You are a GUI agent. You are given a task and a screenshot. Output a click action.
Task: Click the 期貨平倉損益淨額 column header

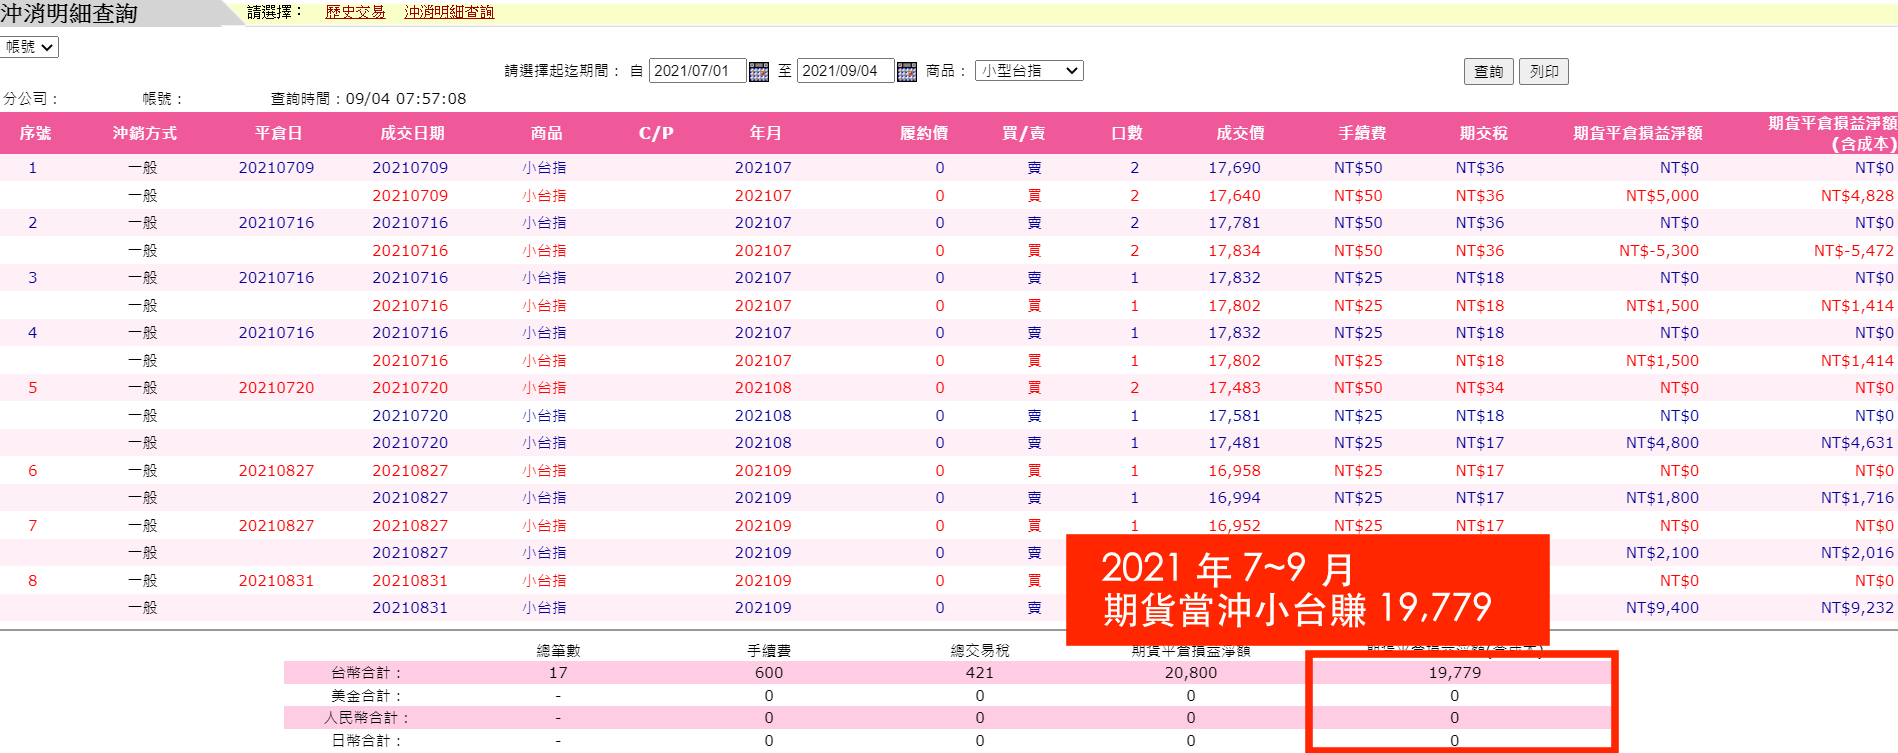pyautogui.click(x=1637, y=133)
